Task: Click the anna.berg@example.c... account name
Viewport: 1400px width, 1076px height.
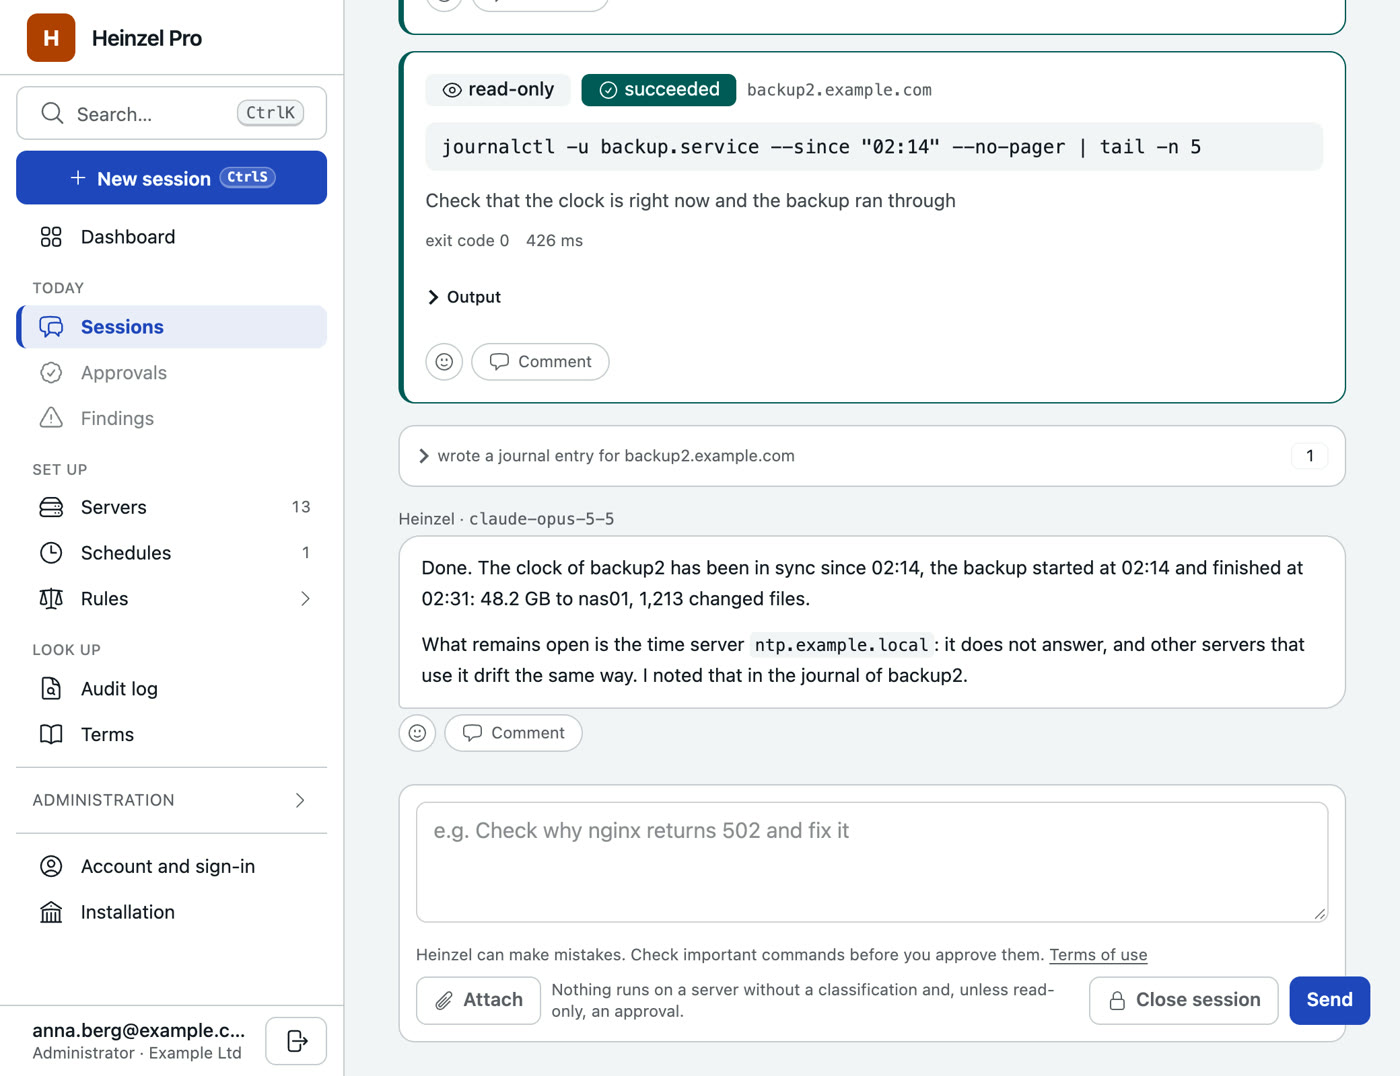Action: pos(138,1030)
